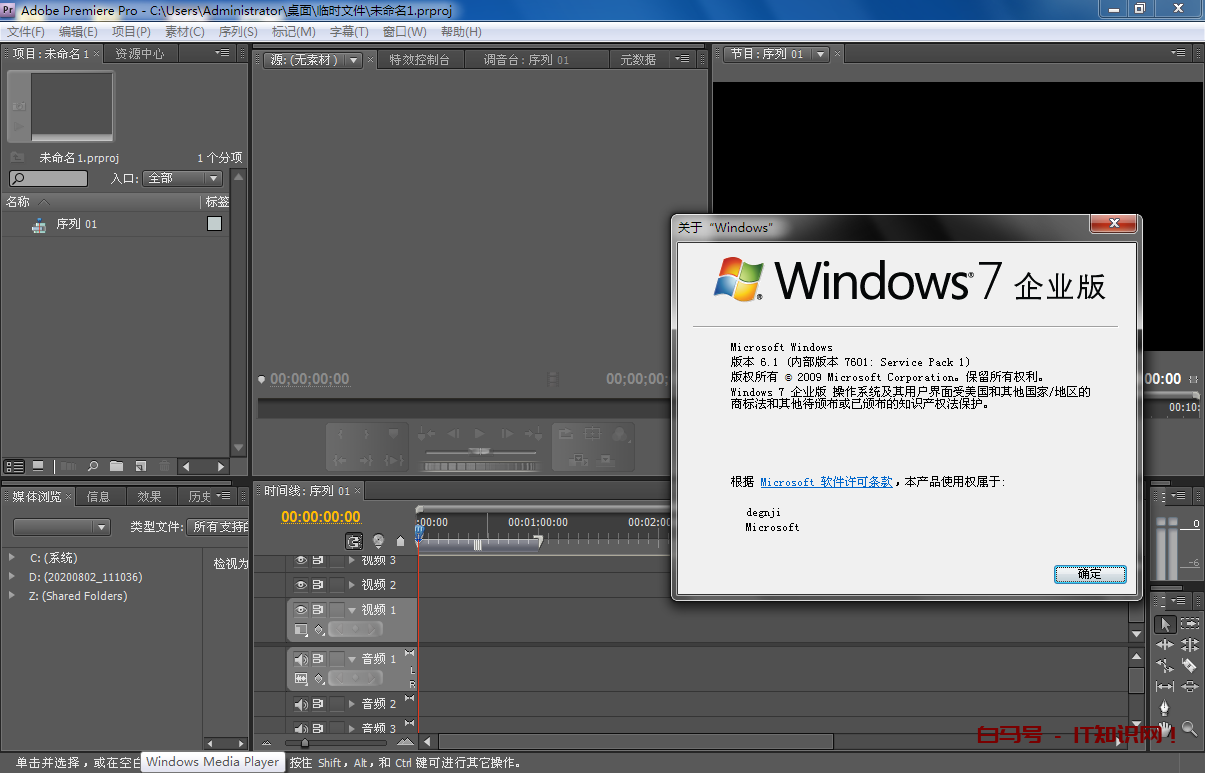
Task: Enable the timeline Snap magnet button
Action: click(x=354, y=541)
